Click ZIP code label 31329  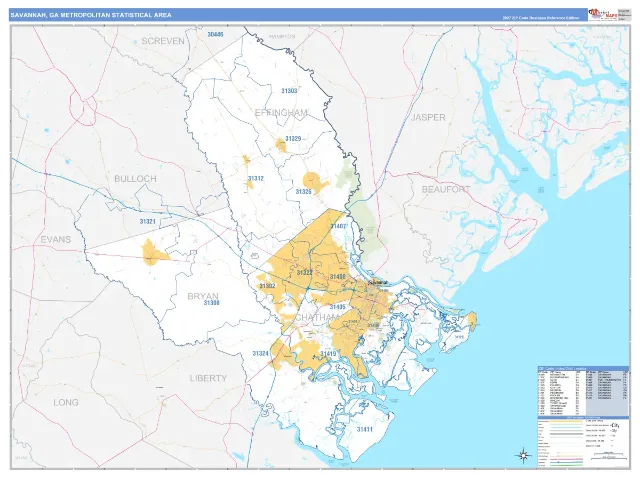293,139
